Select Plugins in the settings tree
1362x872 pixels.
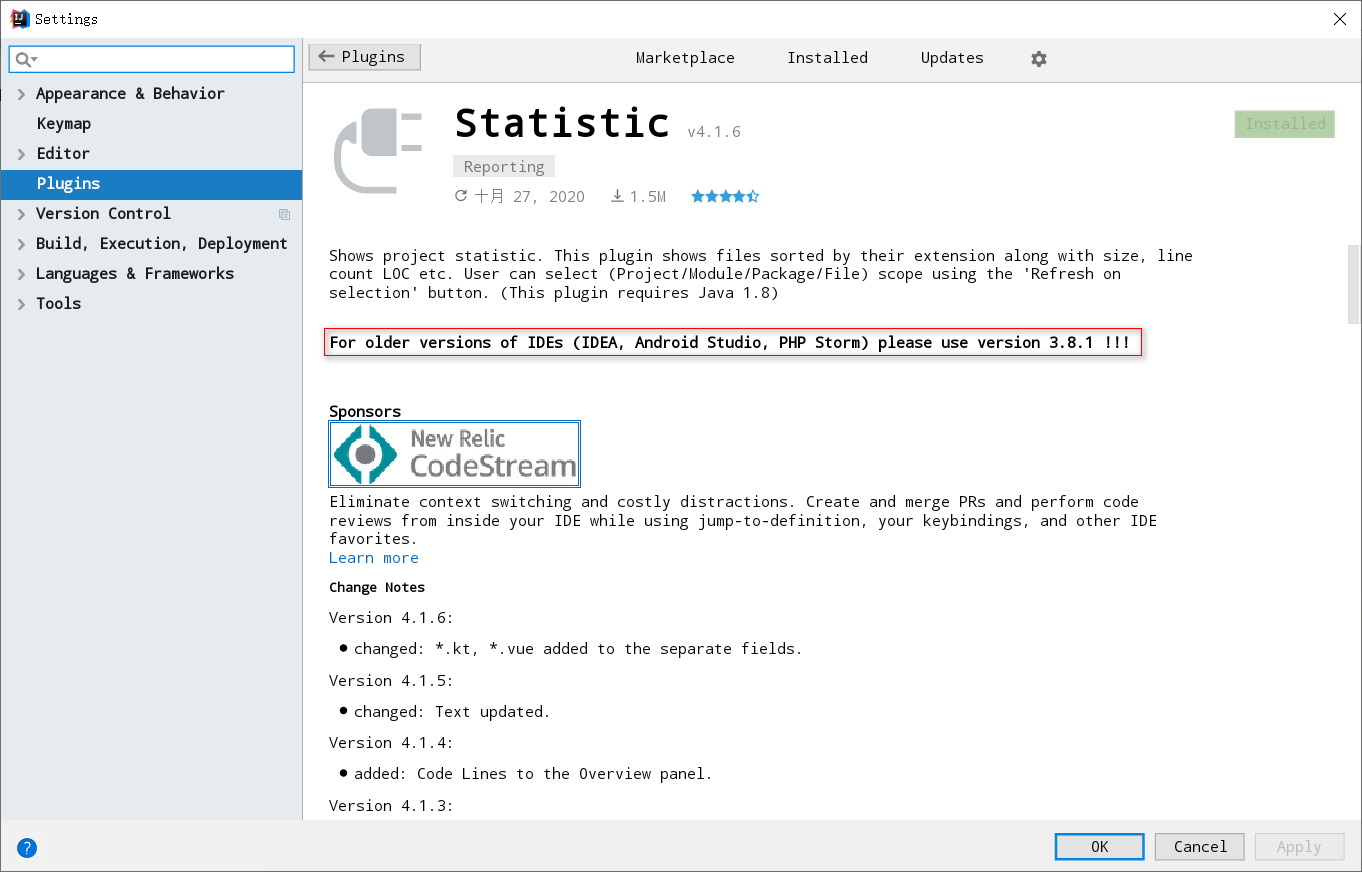tap(151, 184)
